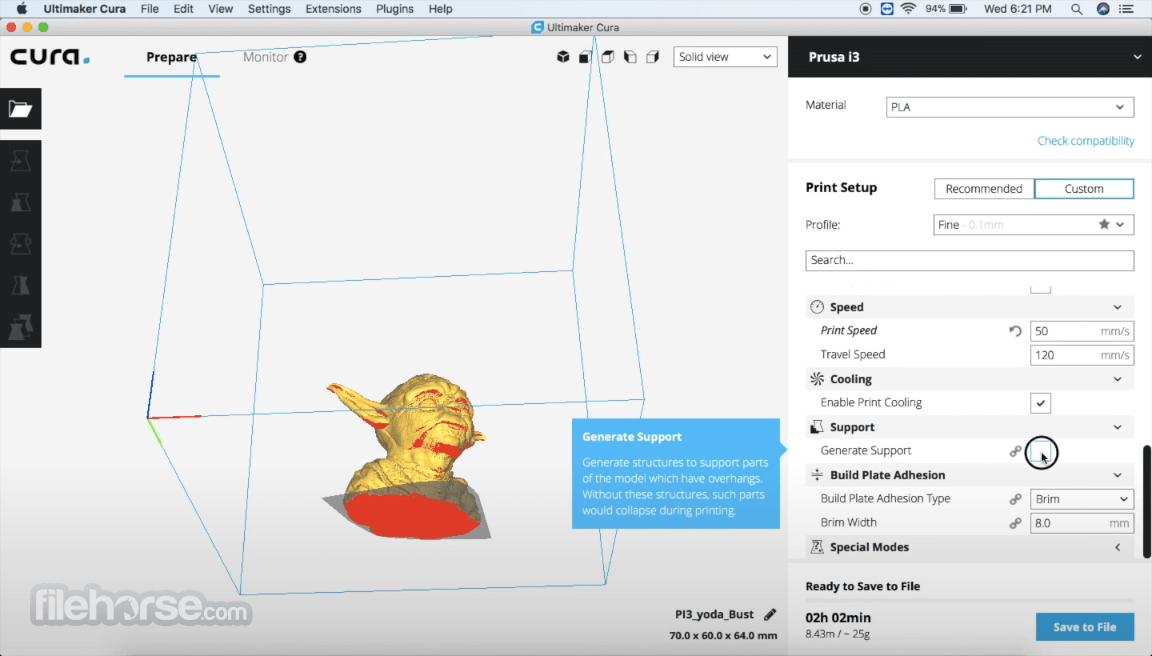Click the profile star icon

coord(1104,224)
